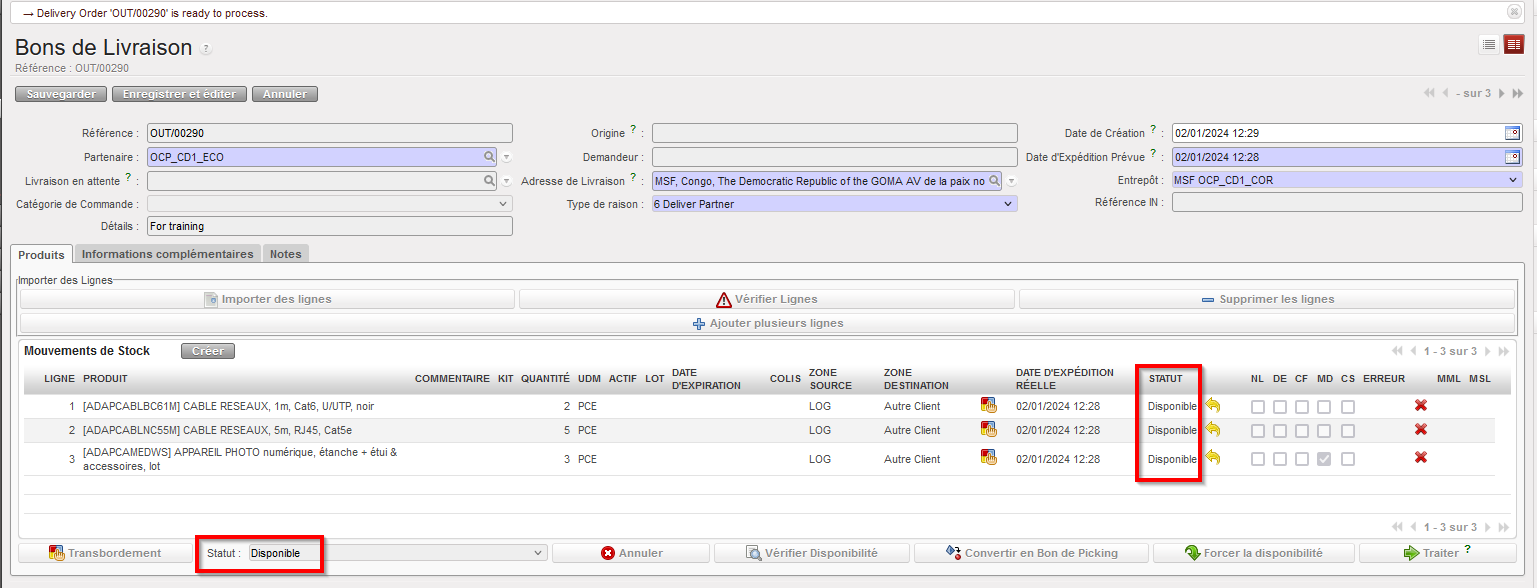
Task: Switch to the form view icon
Action: (1513, 44)
